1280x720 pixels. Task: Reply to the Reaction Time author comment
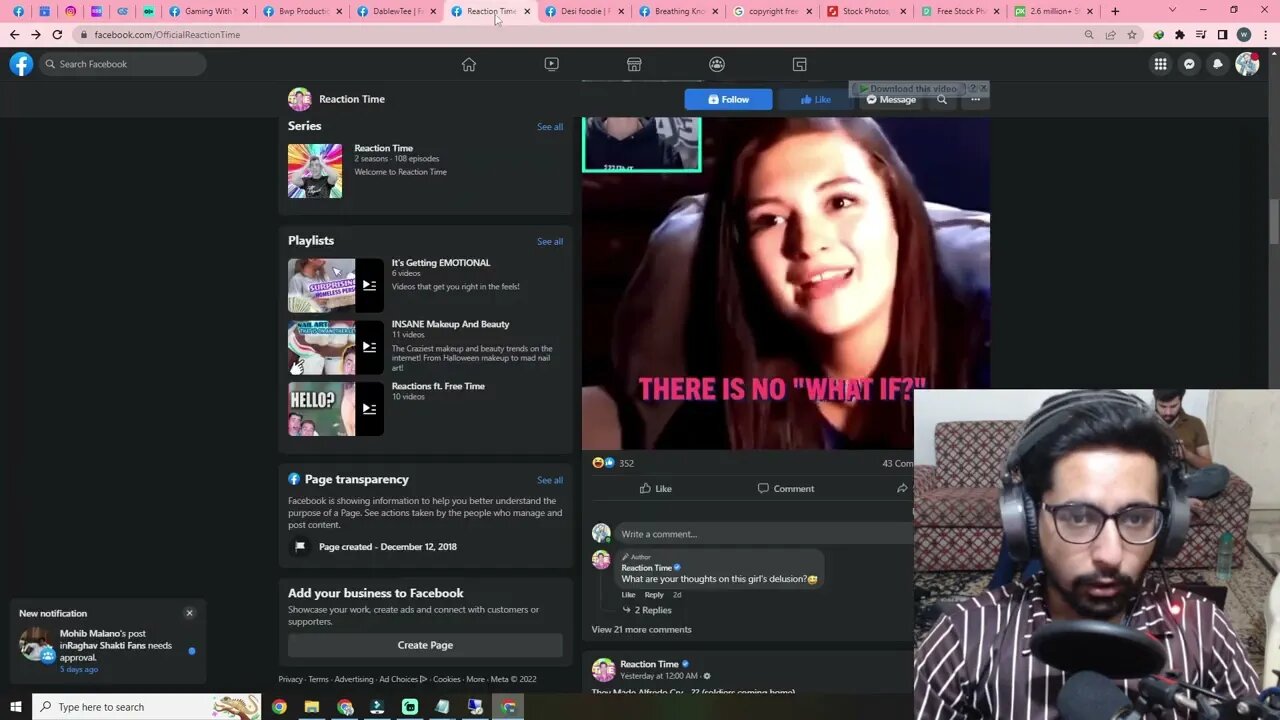pos(654,595)
